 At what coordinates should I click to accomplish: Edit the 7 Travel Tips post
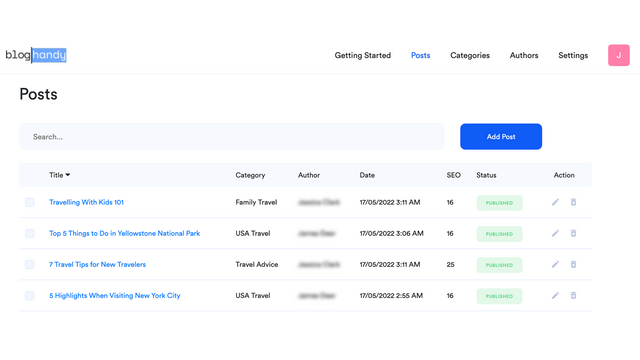click(x=555, y=264)
